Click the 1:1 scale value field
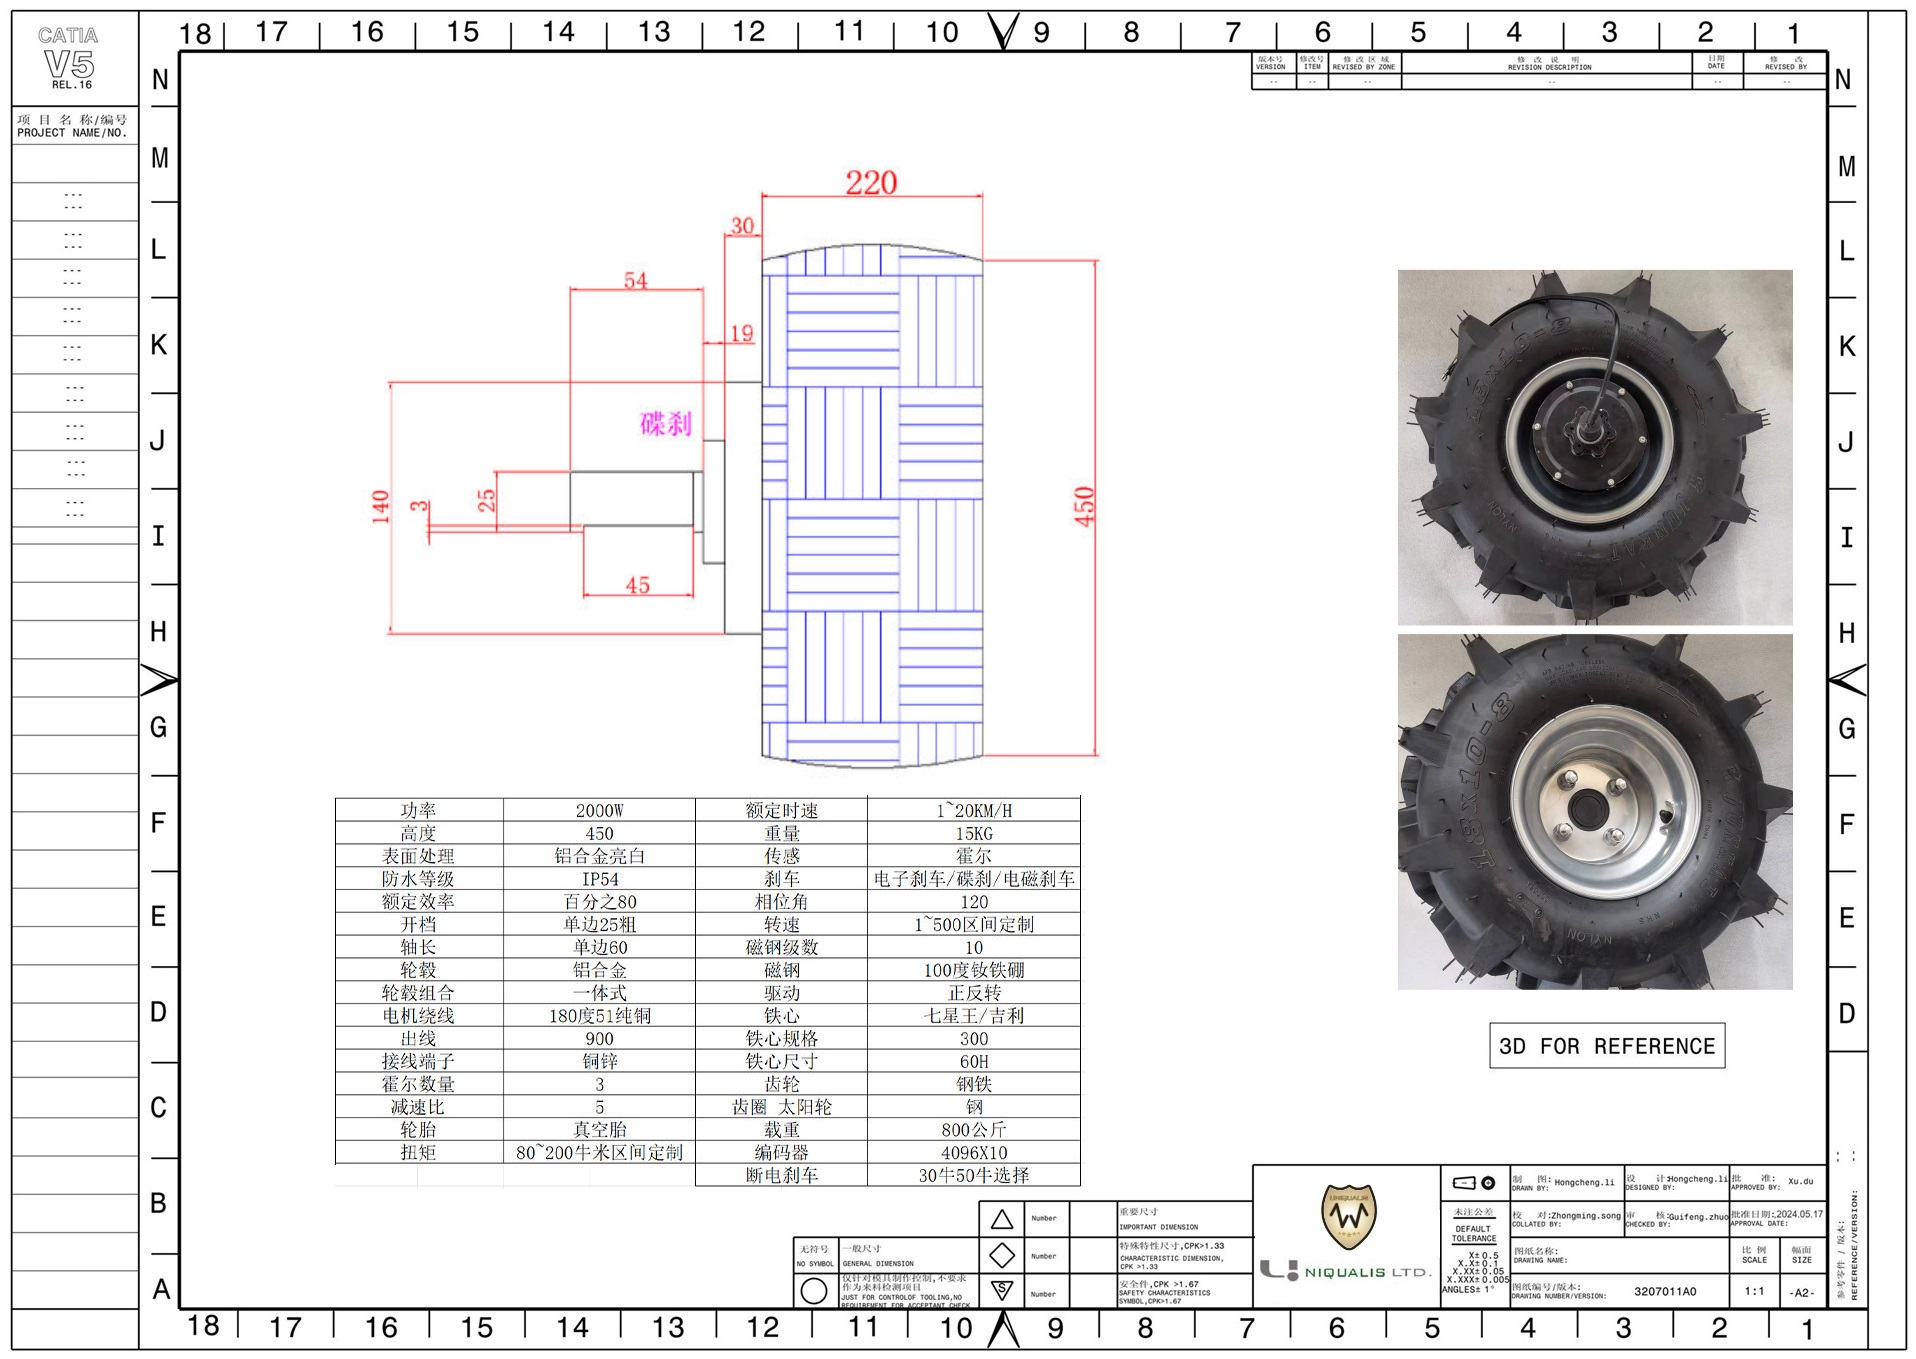 tap(1754, 1291)
